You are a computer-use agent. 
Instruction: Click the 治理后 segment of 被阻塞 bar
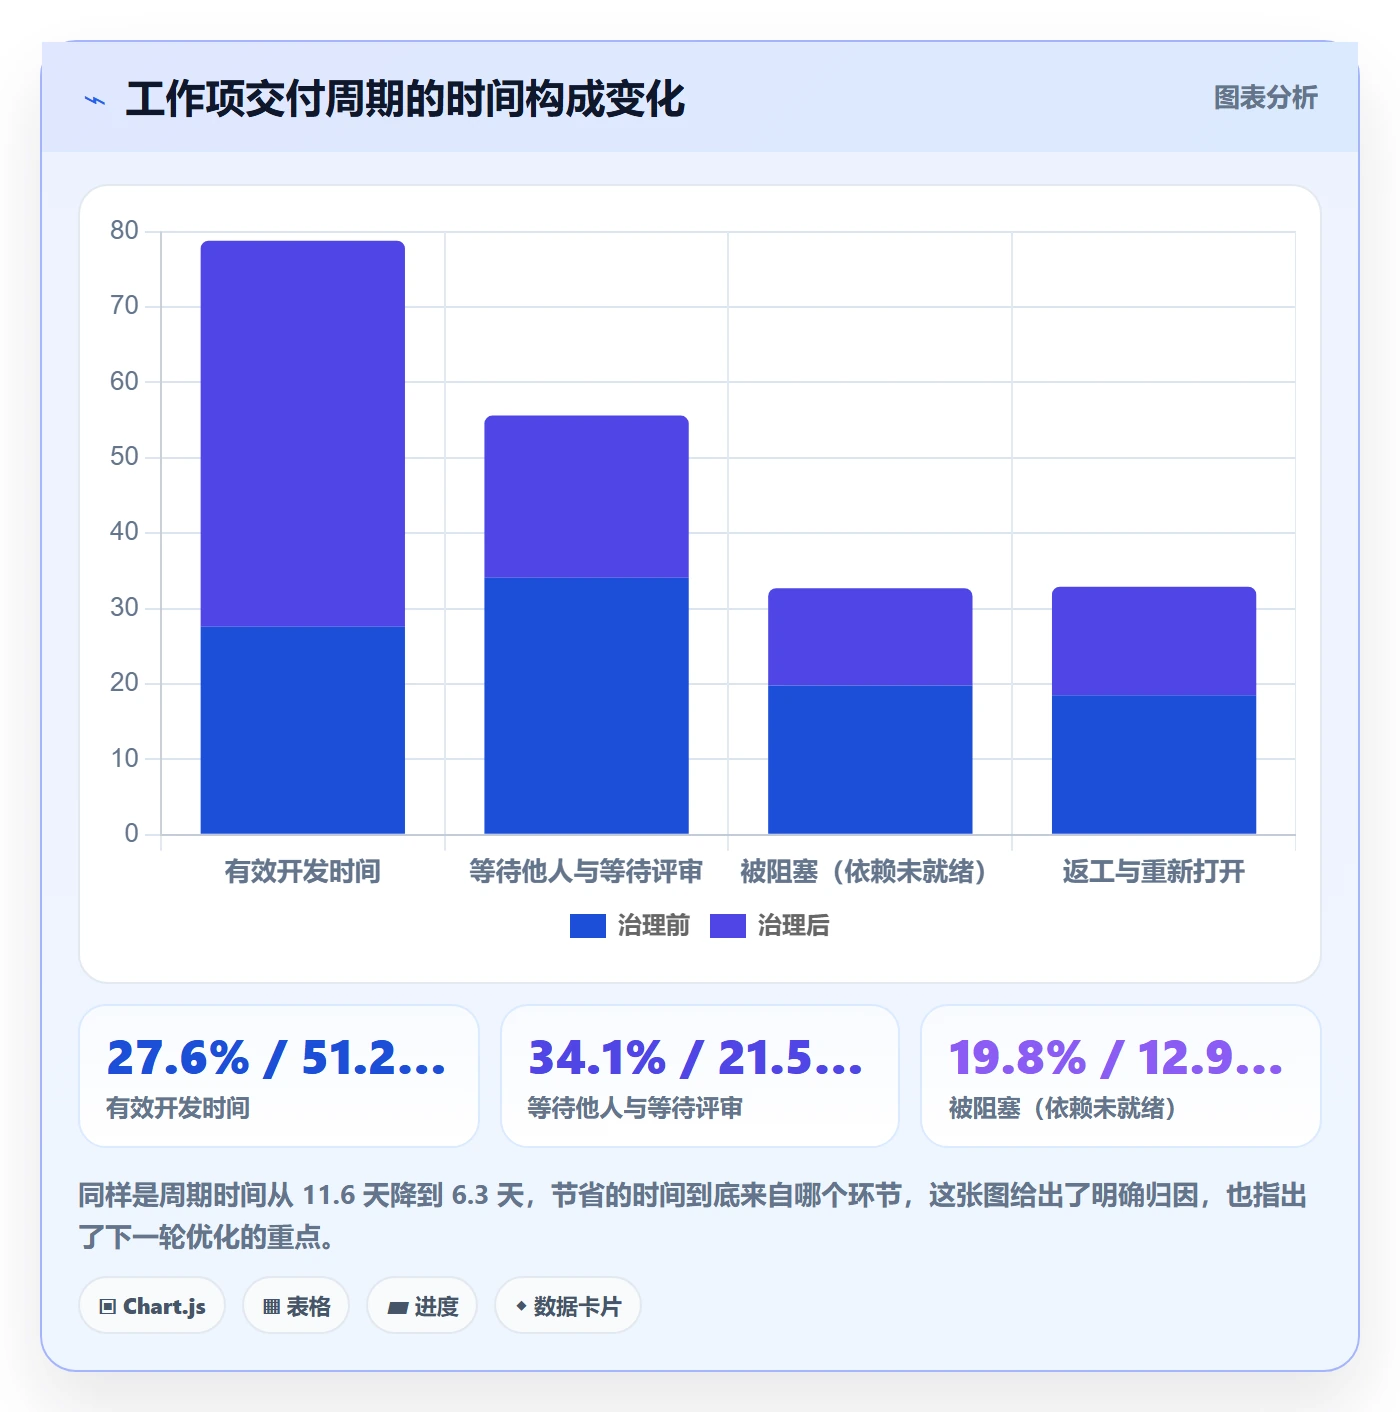[x=870, y=637]
